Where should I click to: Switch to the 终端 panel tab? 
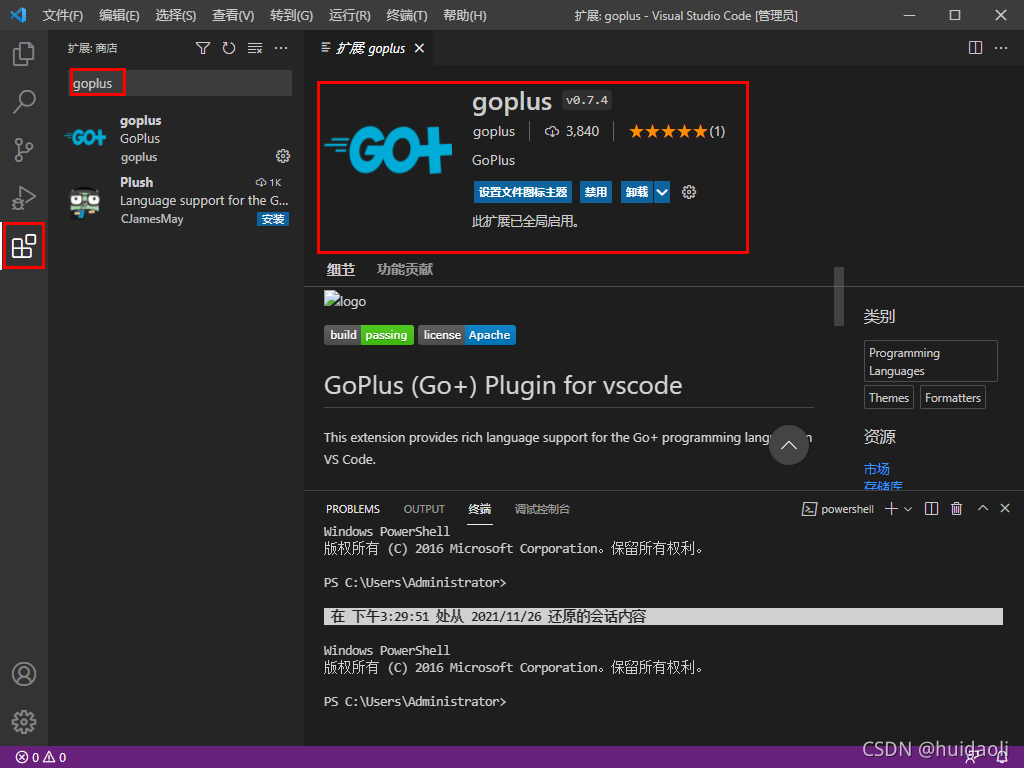(x=480, y=509)
